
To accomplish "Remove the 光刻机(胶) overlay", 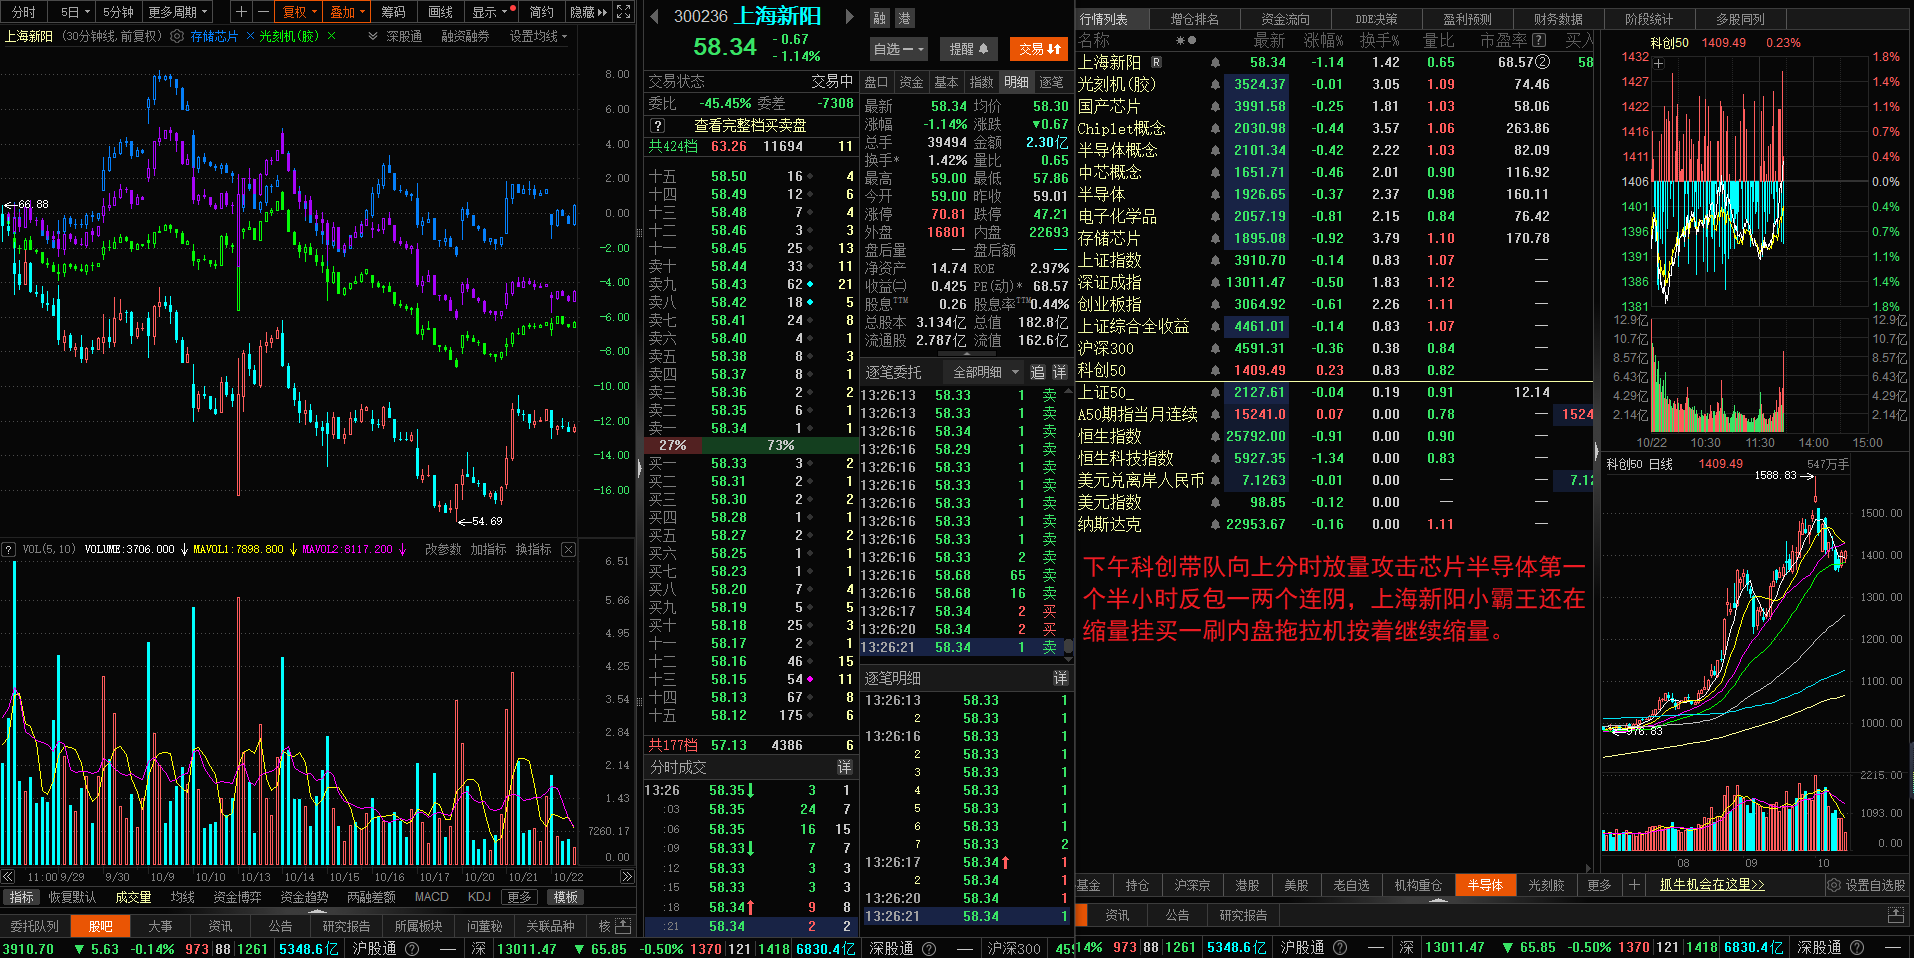I will coord(331,36).
